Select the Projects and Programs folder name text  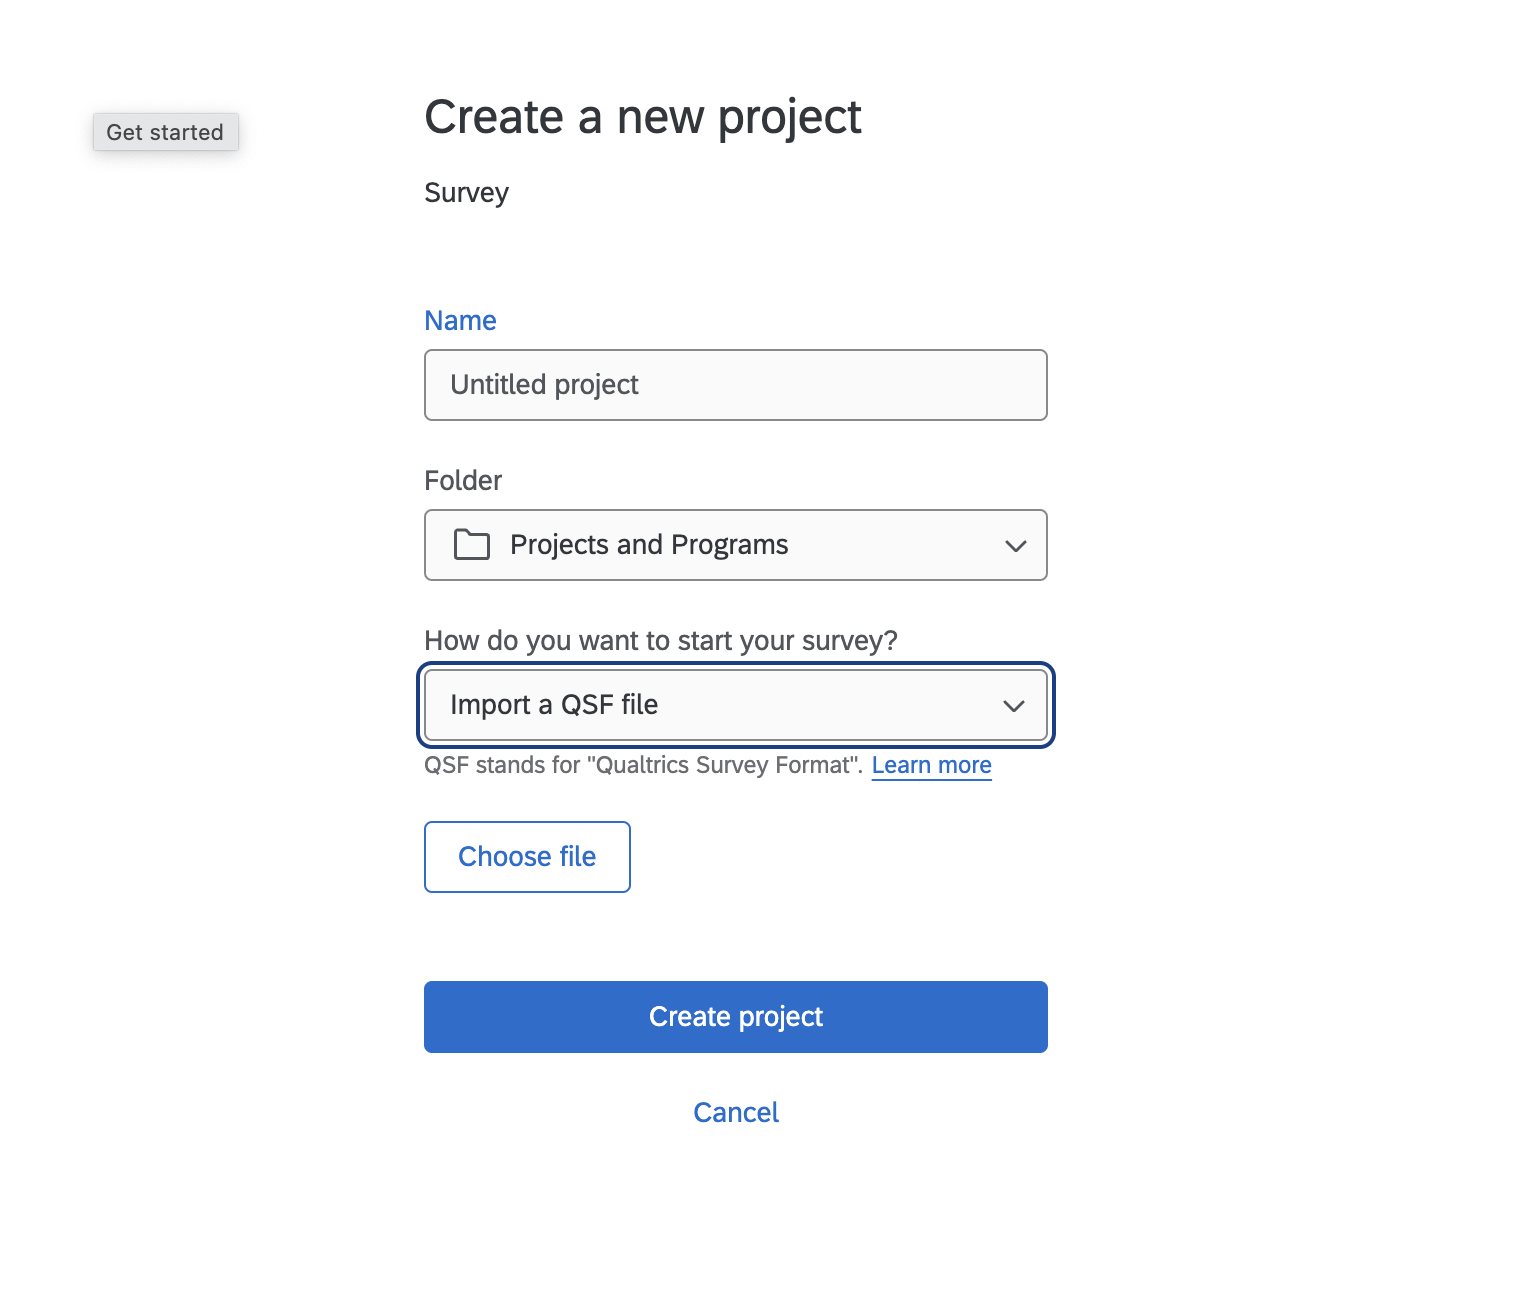649,545
